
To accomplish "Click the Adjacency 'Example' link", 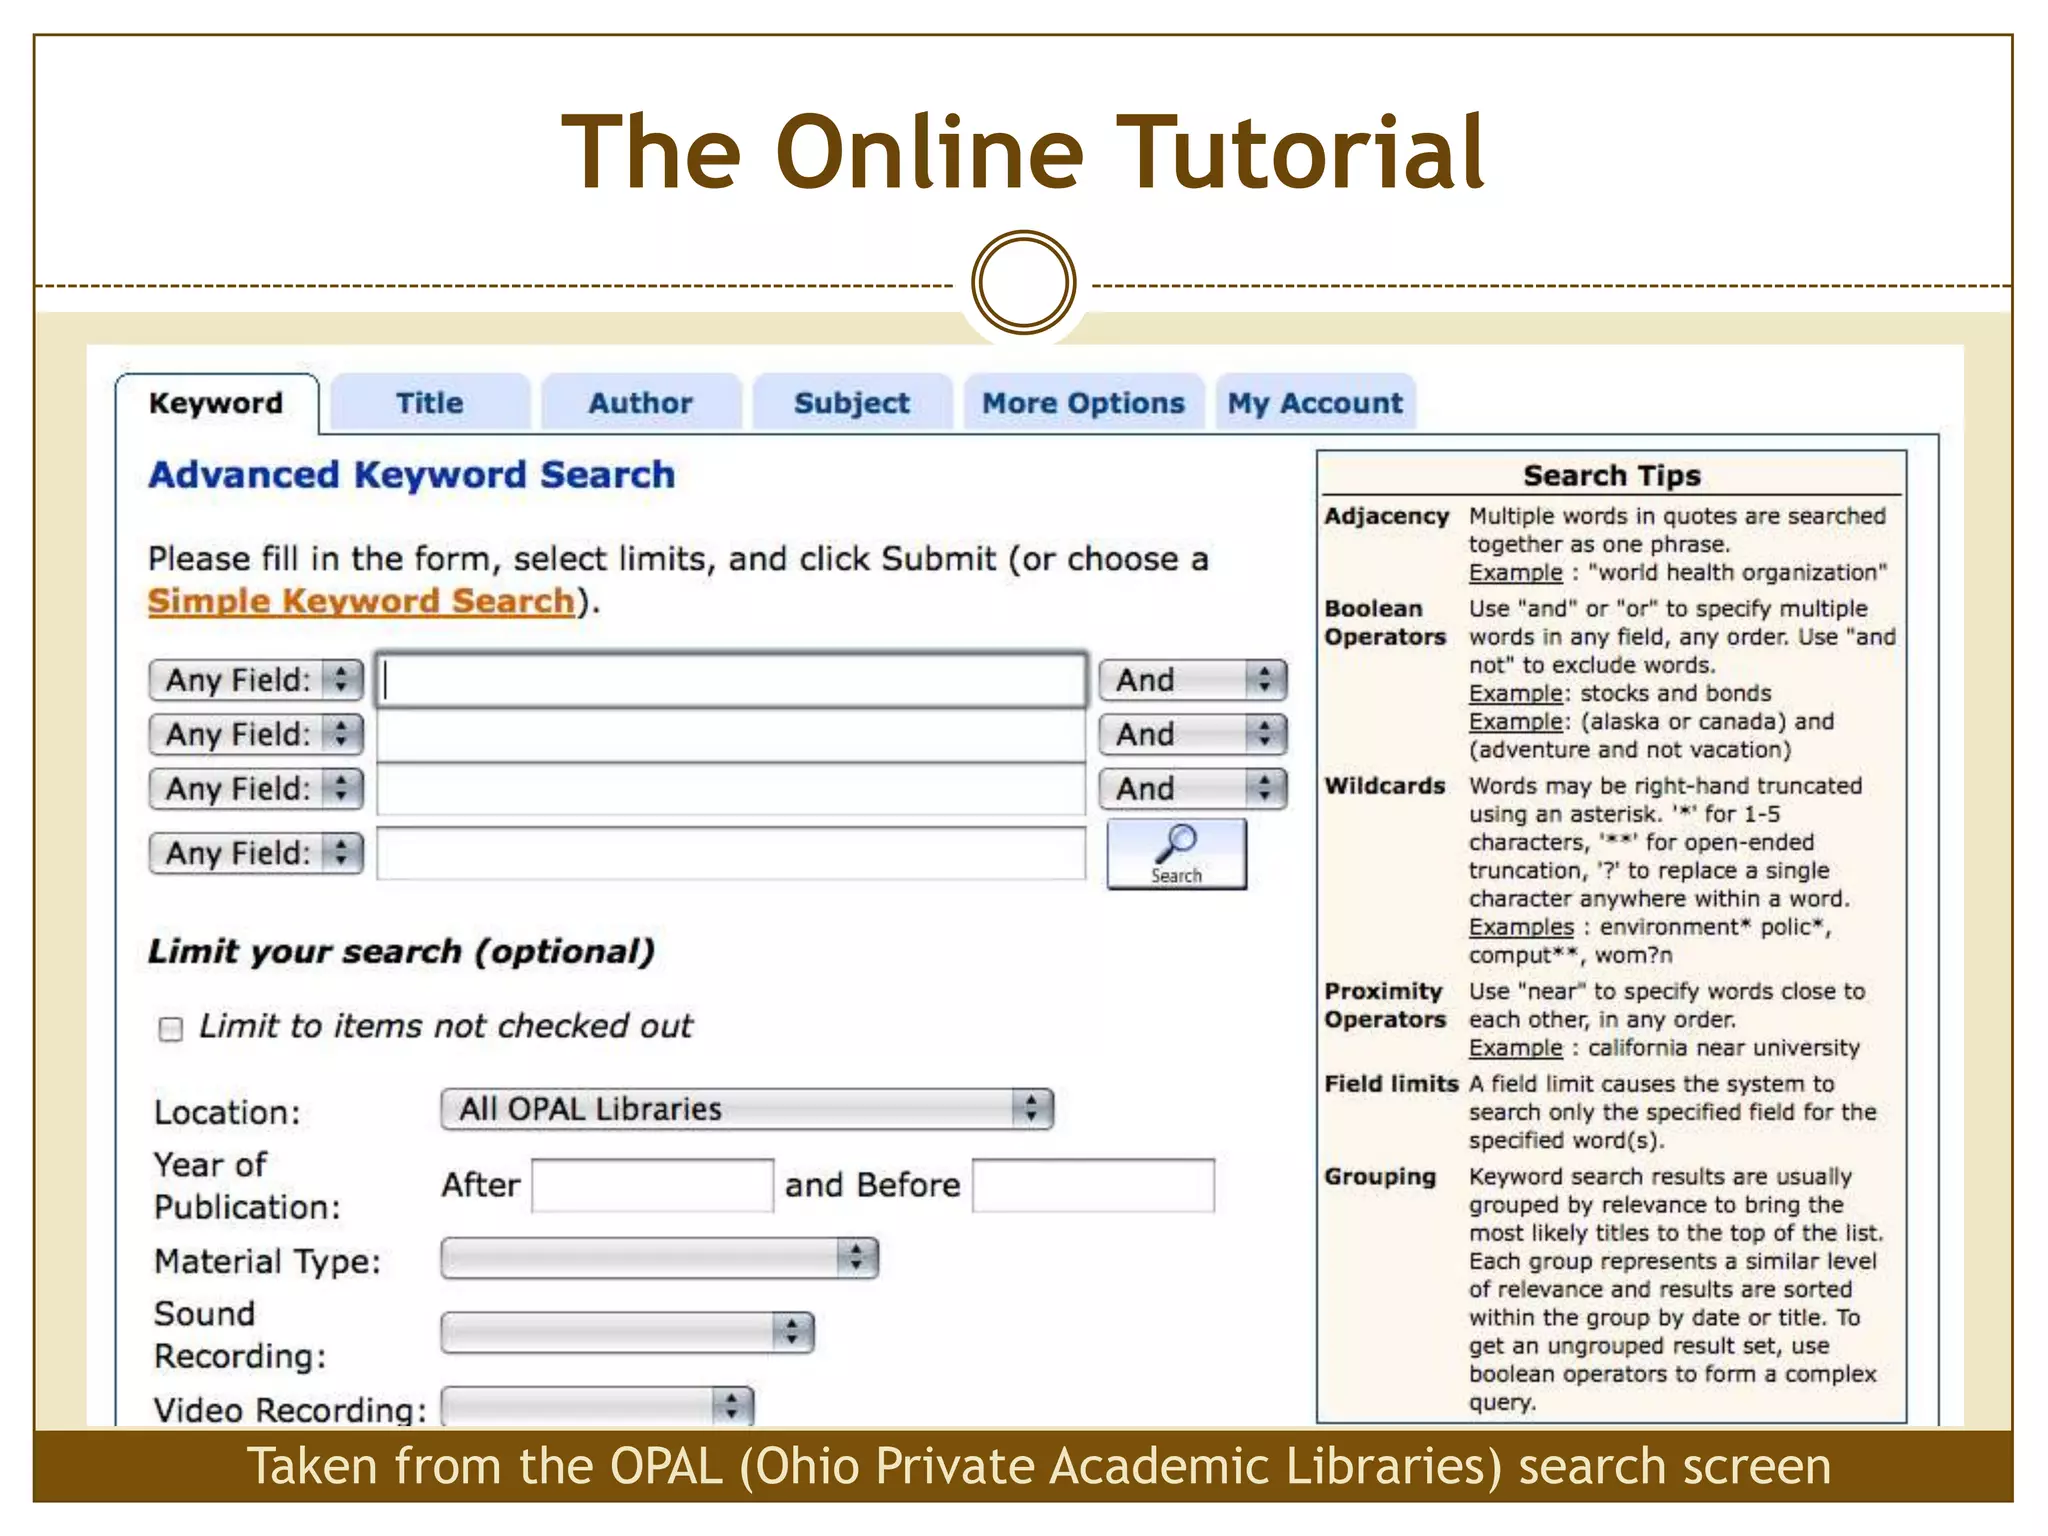I will [x=1515, y=573].
